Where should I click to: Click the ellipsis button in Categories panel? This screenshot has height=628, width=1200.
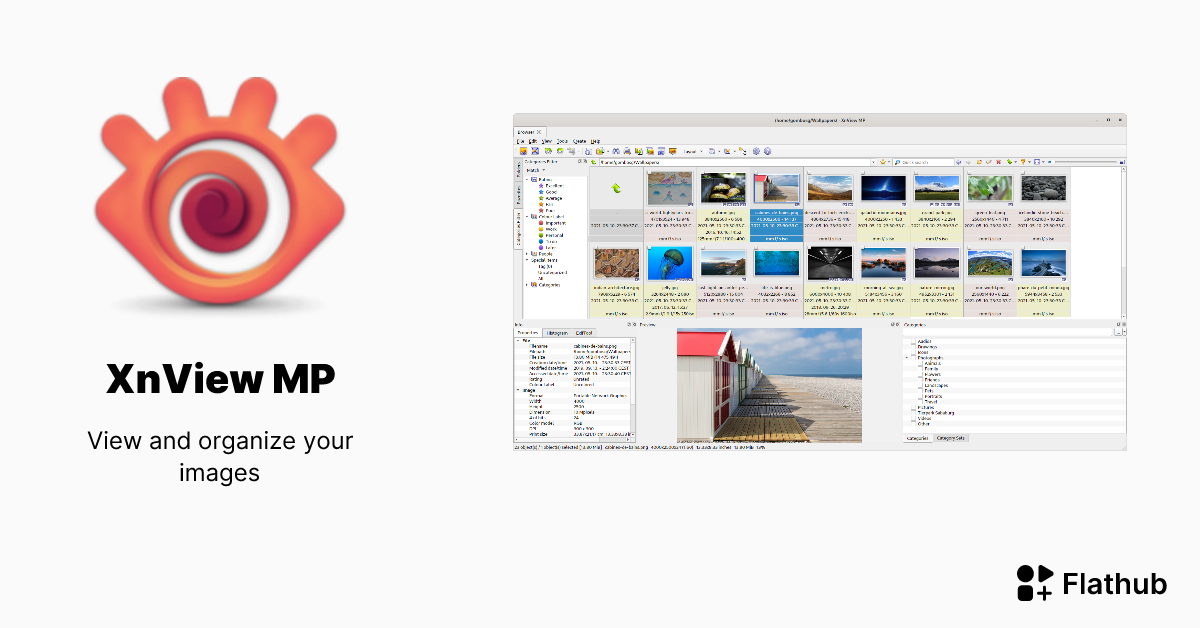(x=1118, y=332)
